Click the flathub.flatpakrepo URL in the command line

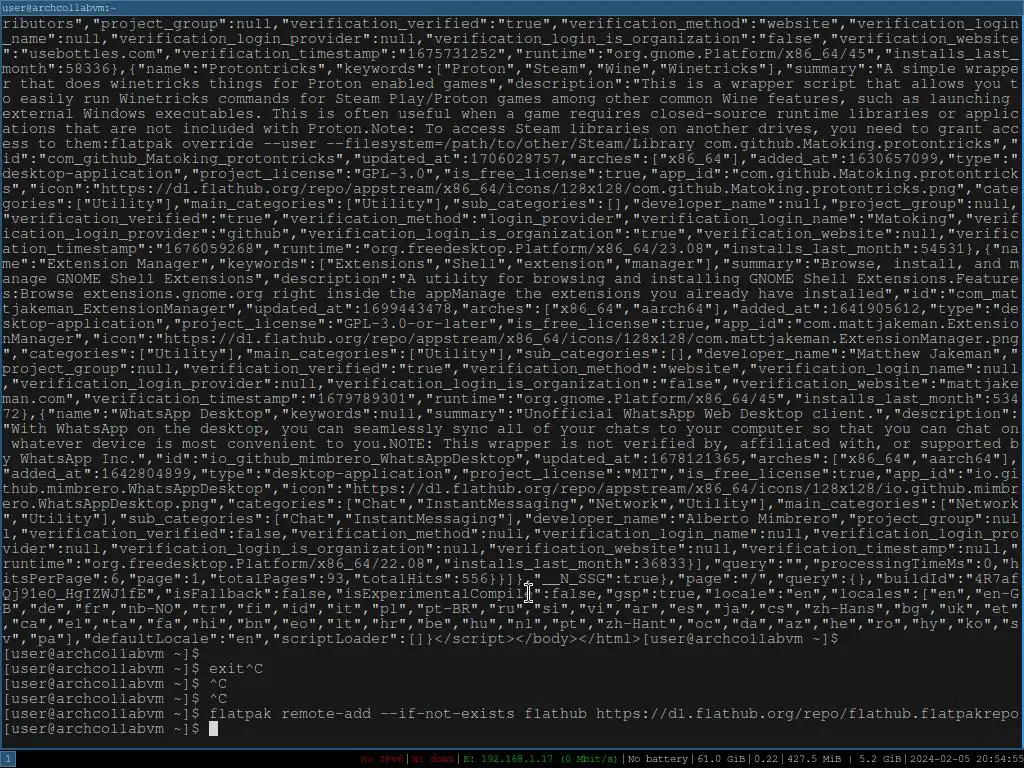pyautogui.click(x=807, y=714)
